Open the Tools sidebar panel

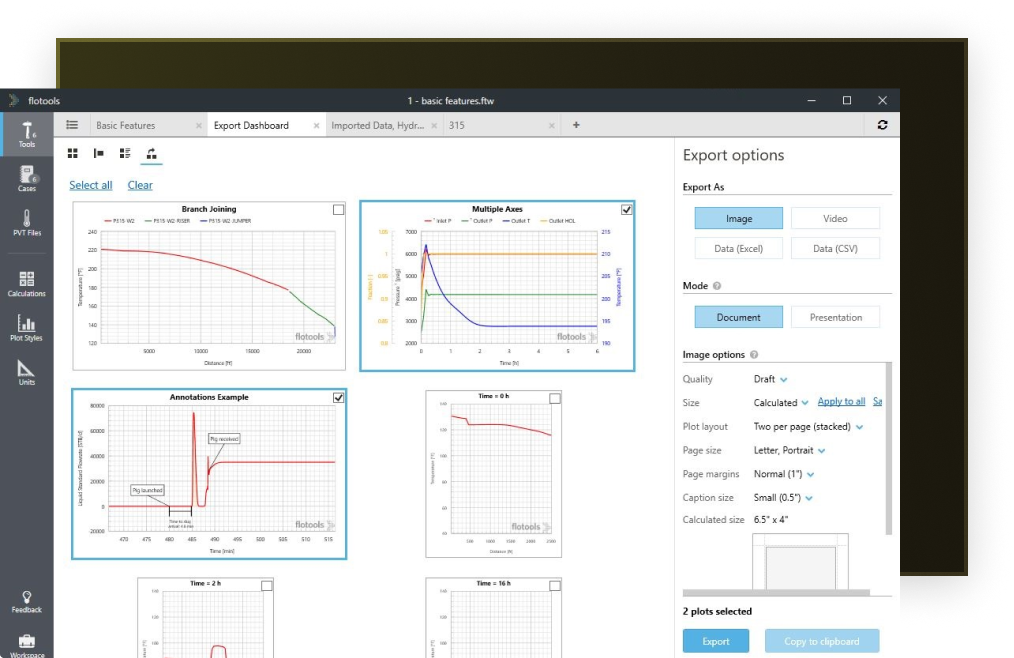(27, 133)
